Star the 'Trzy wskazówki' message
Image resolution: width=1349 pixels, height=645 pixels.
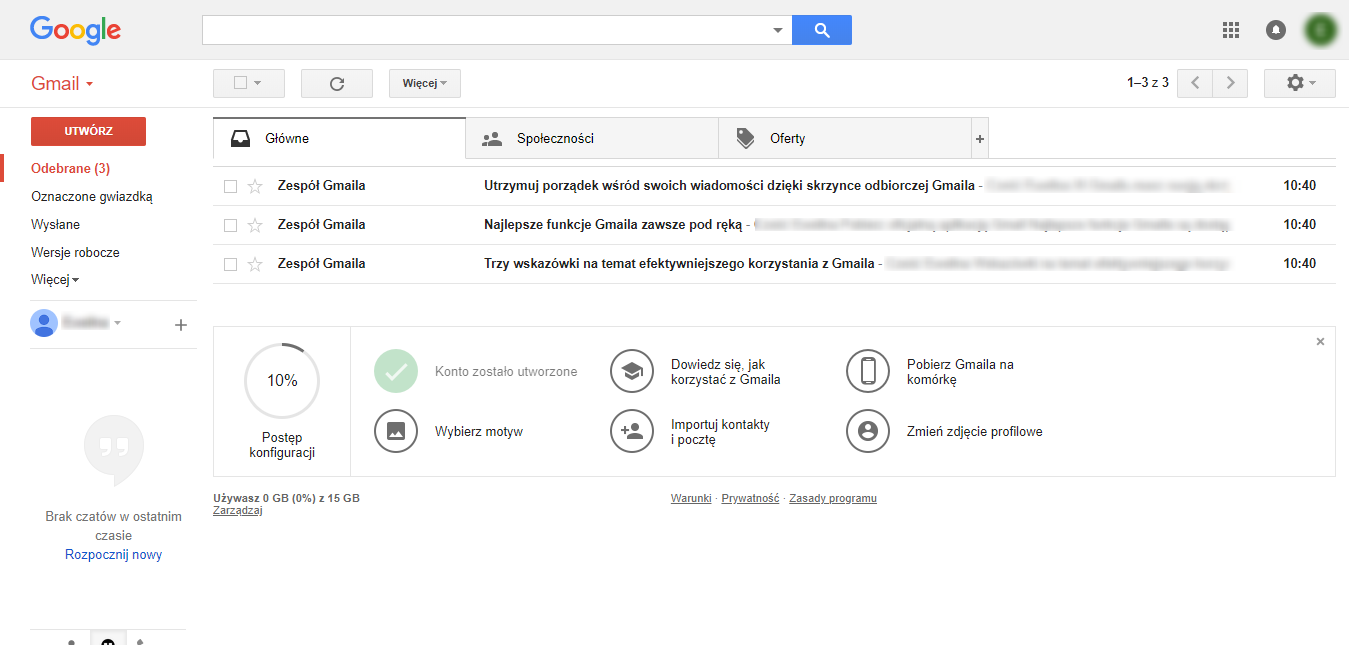(255, 264)
